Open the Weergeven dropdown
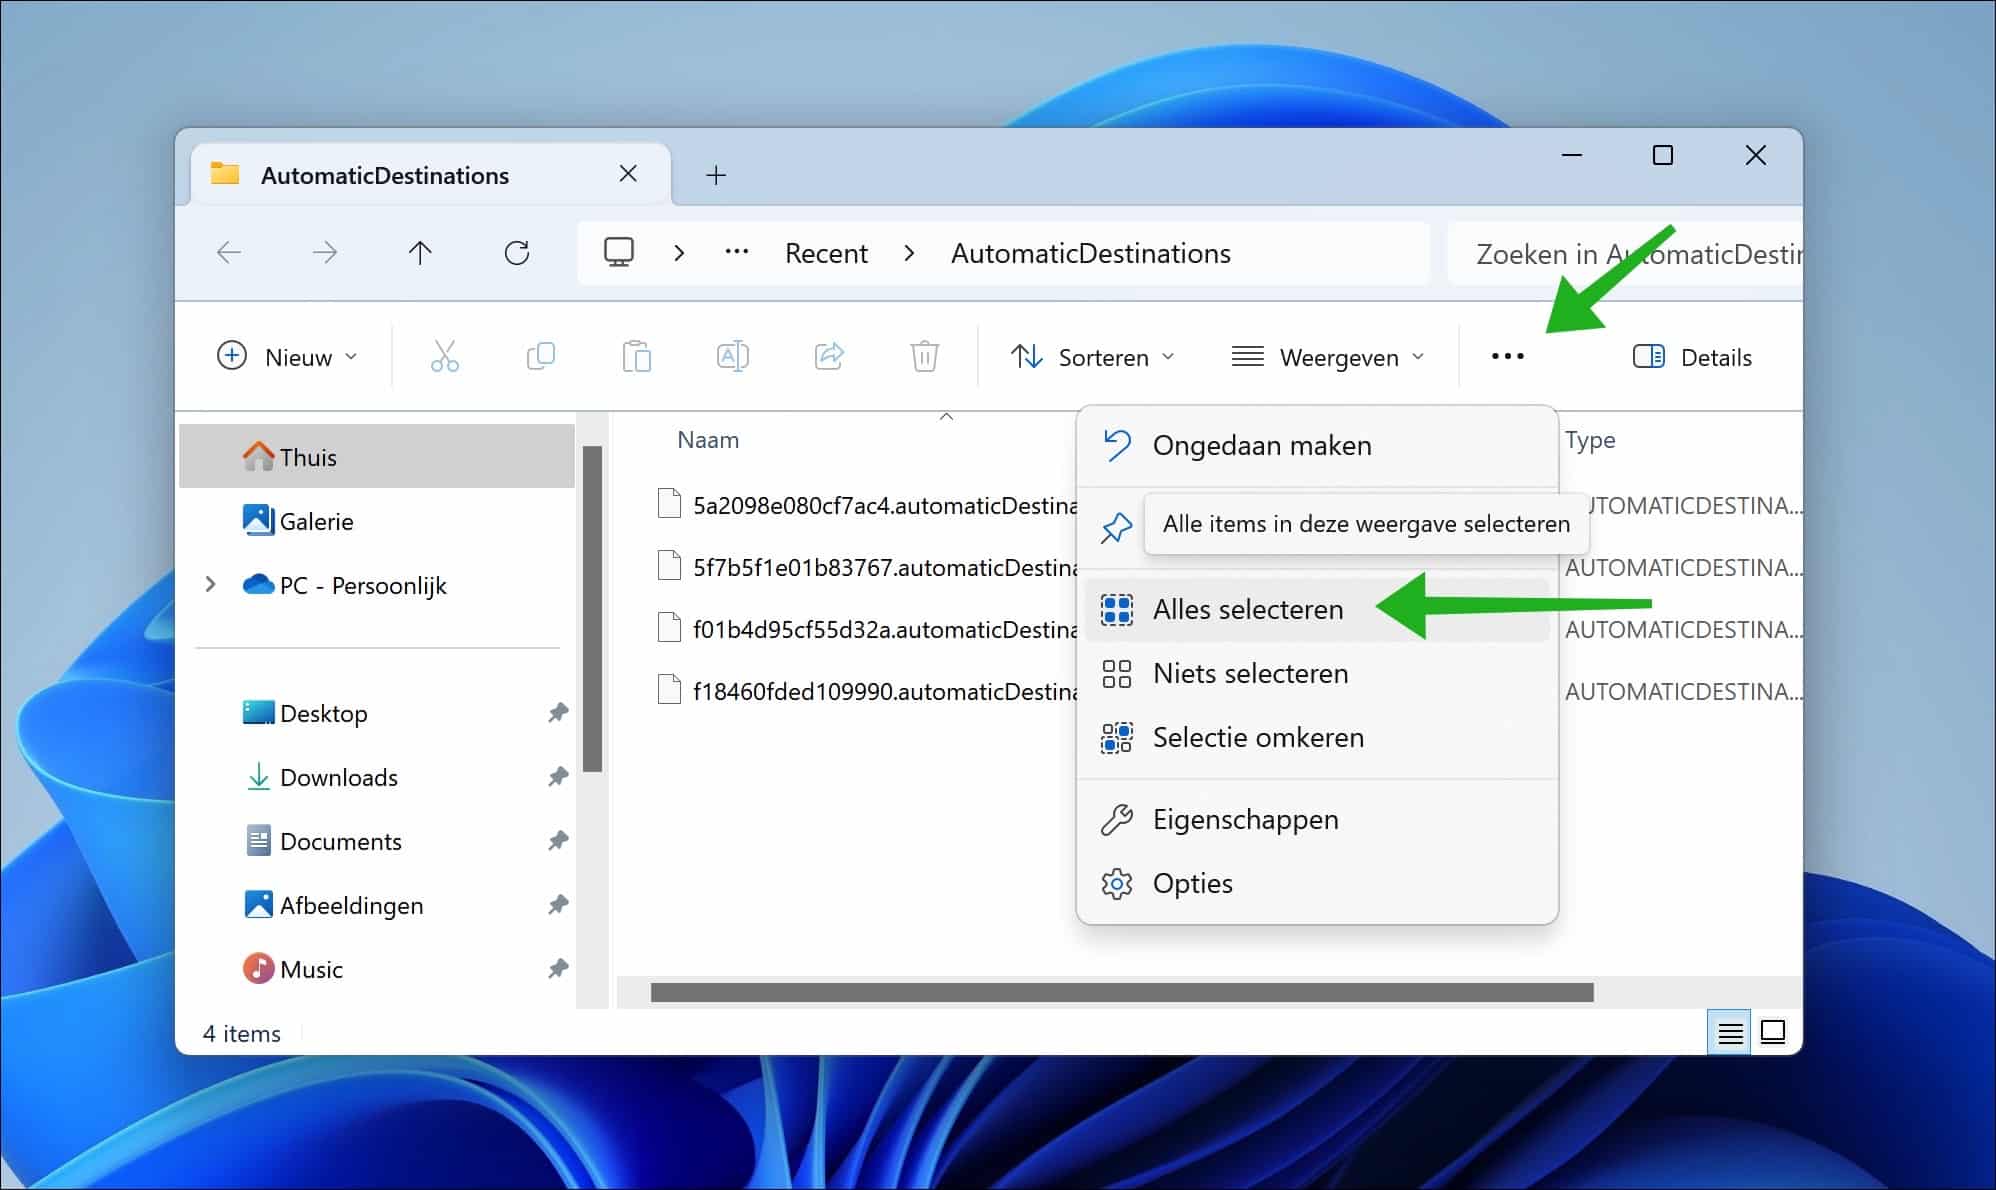1996x1190 pixels. [1328, 357]
